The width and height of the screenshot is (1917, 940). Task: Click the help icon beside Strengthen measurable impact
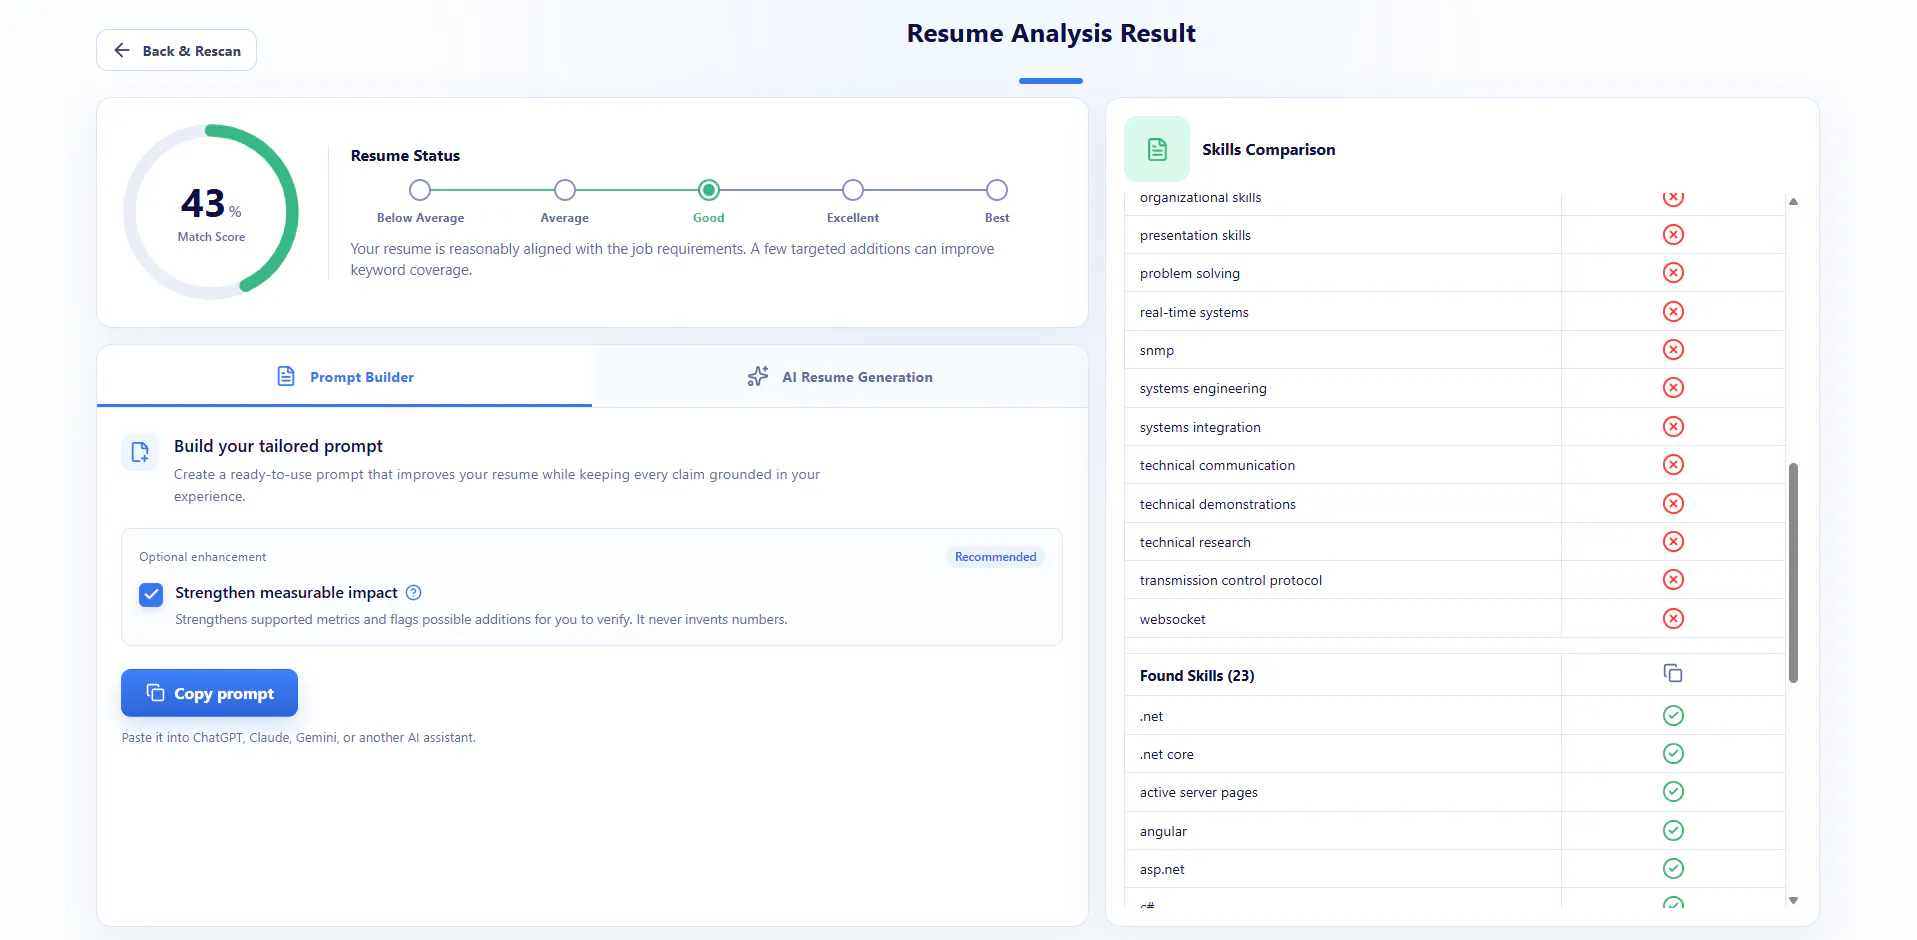(x=414, y=593)
